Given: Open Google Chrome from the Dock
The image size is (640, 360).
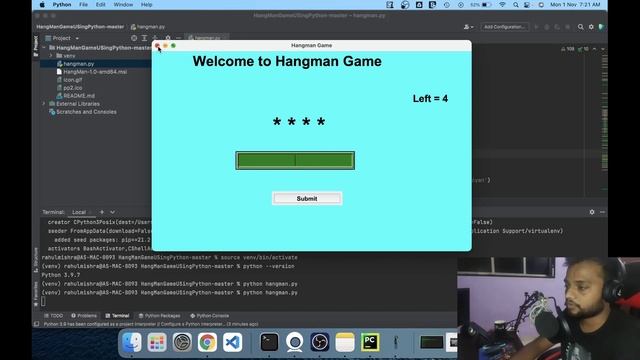Looking at the screenshot, I should [207, 342].
